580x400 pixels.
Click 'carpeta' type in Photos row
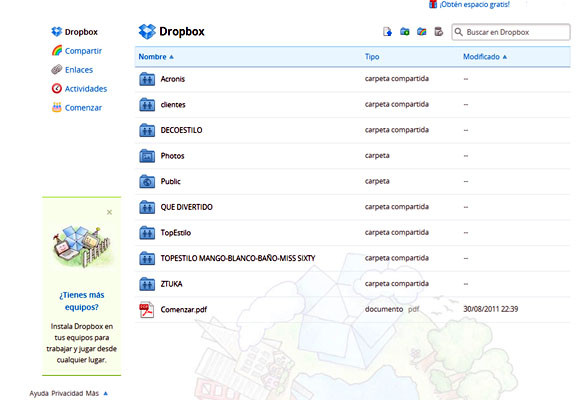tap(377, 155)
